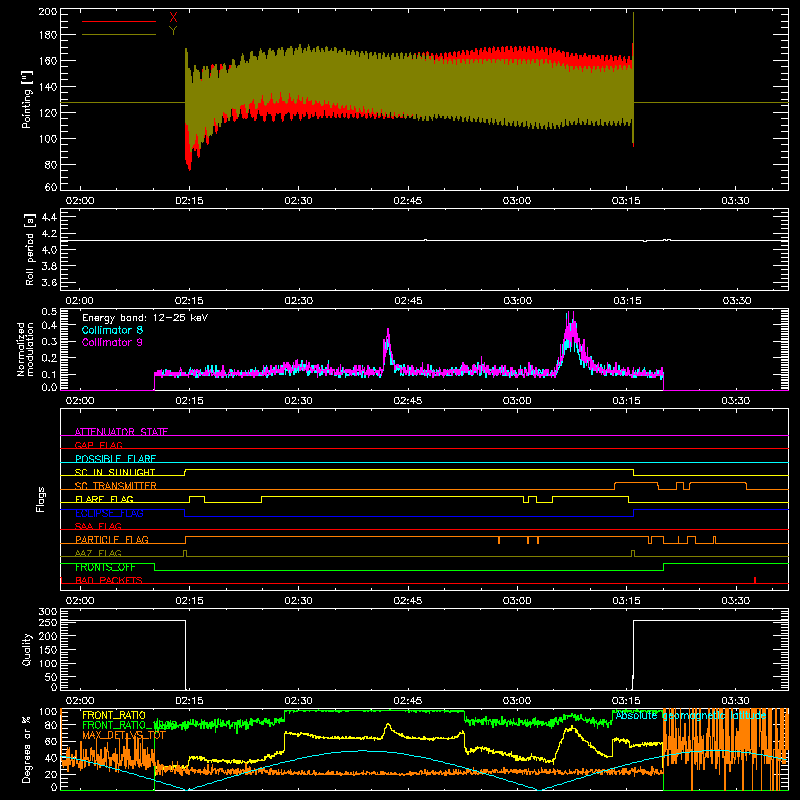Viewport: 800px width, 800px height.
Task: Click the SC_IN_SUNLIGHT flag label
Action: 115,472
